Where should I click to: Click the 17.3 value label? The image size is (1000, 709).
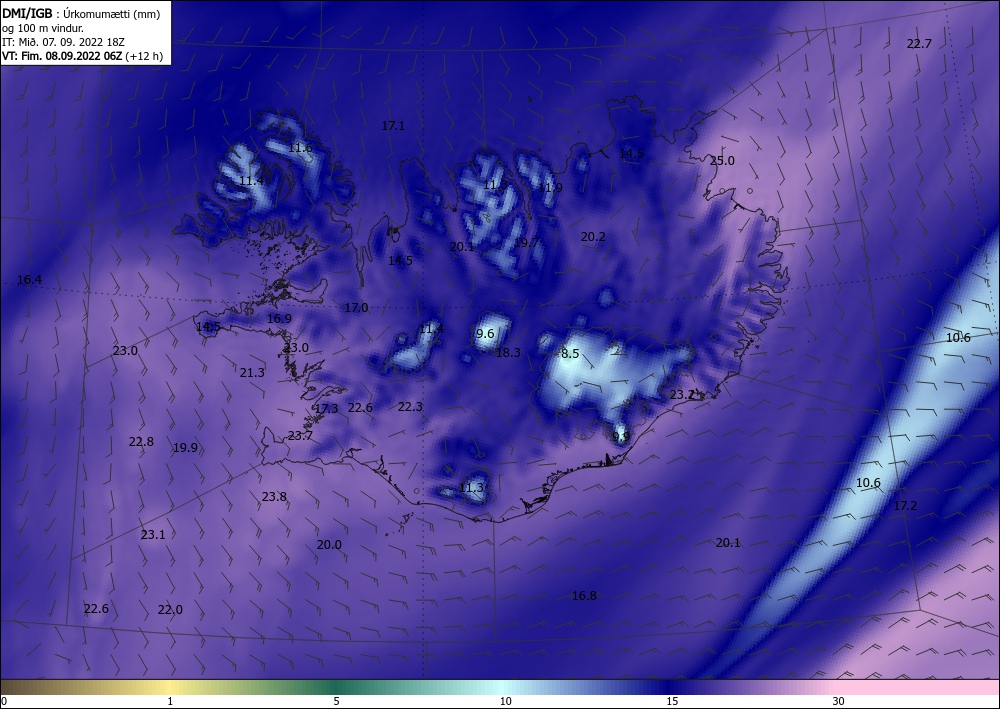pos(327,408)
